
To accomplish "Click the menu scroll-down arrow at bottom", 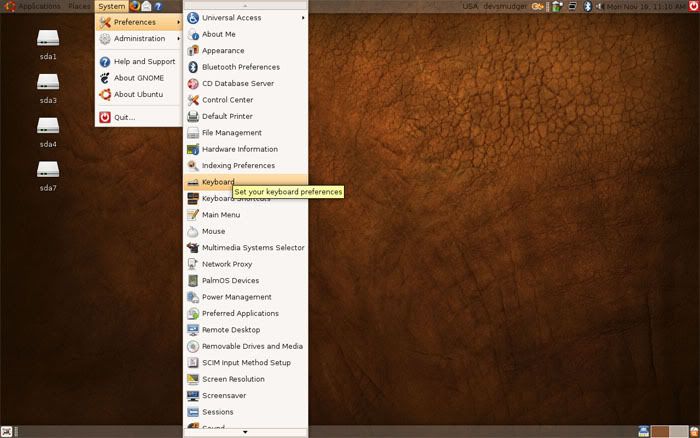I will 245,432.
